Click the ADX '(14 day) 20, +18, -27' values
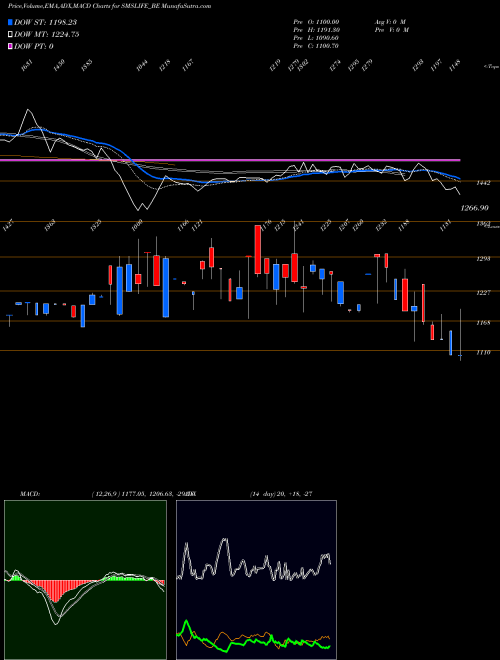The height and width of the screenshot is (660, 500). pos(281,494)
